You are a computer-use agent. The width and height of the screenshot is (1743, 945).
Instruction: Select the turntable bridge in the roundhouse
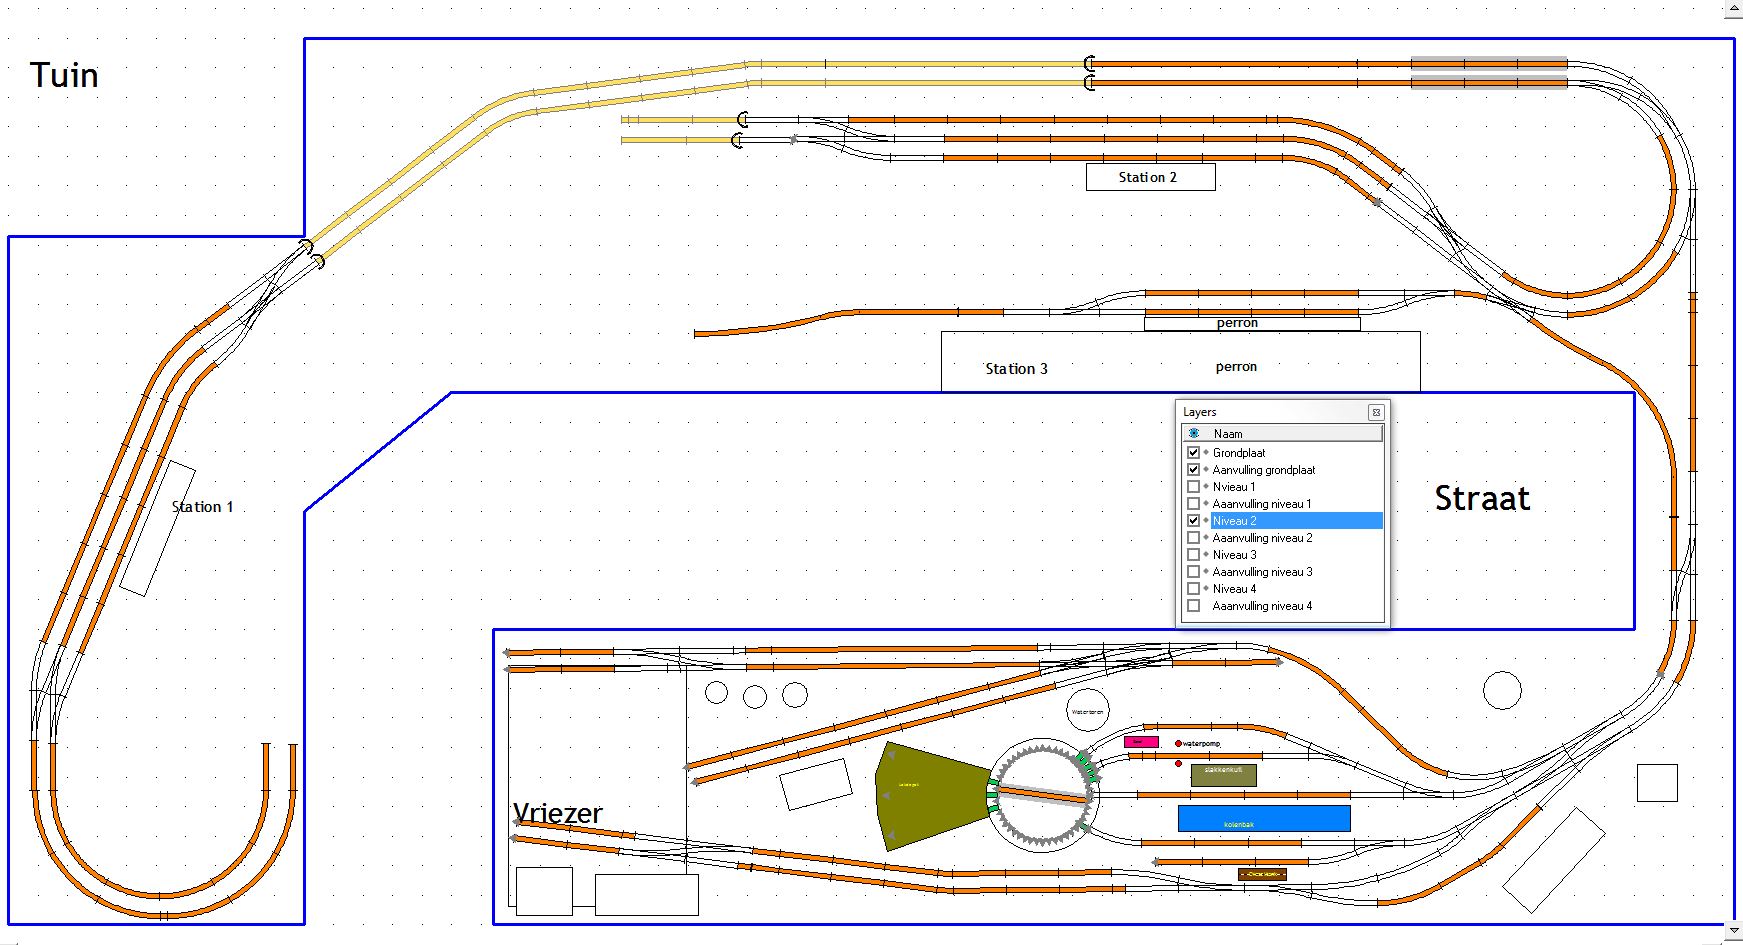pos(1043,796)
